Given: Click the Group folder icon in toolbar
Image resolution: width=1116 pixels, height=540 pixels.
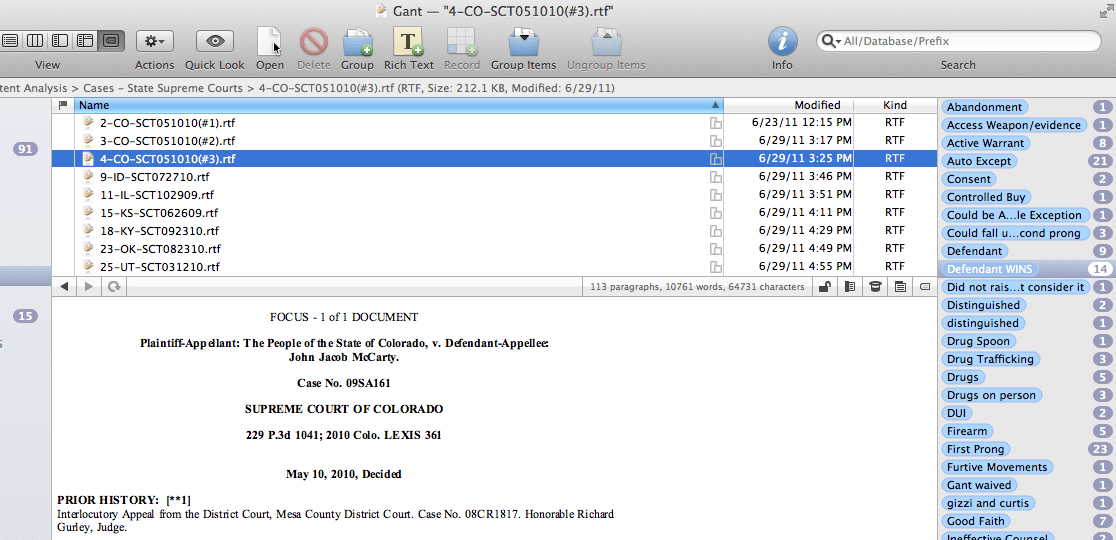Looking at the screenshot, I should point(357,42).
